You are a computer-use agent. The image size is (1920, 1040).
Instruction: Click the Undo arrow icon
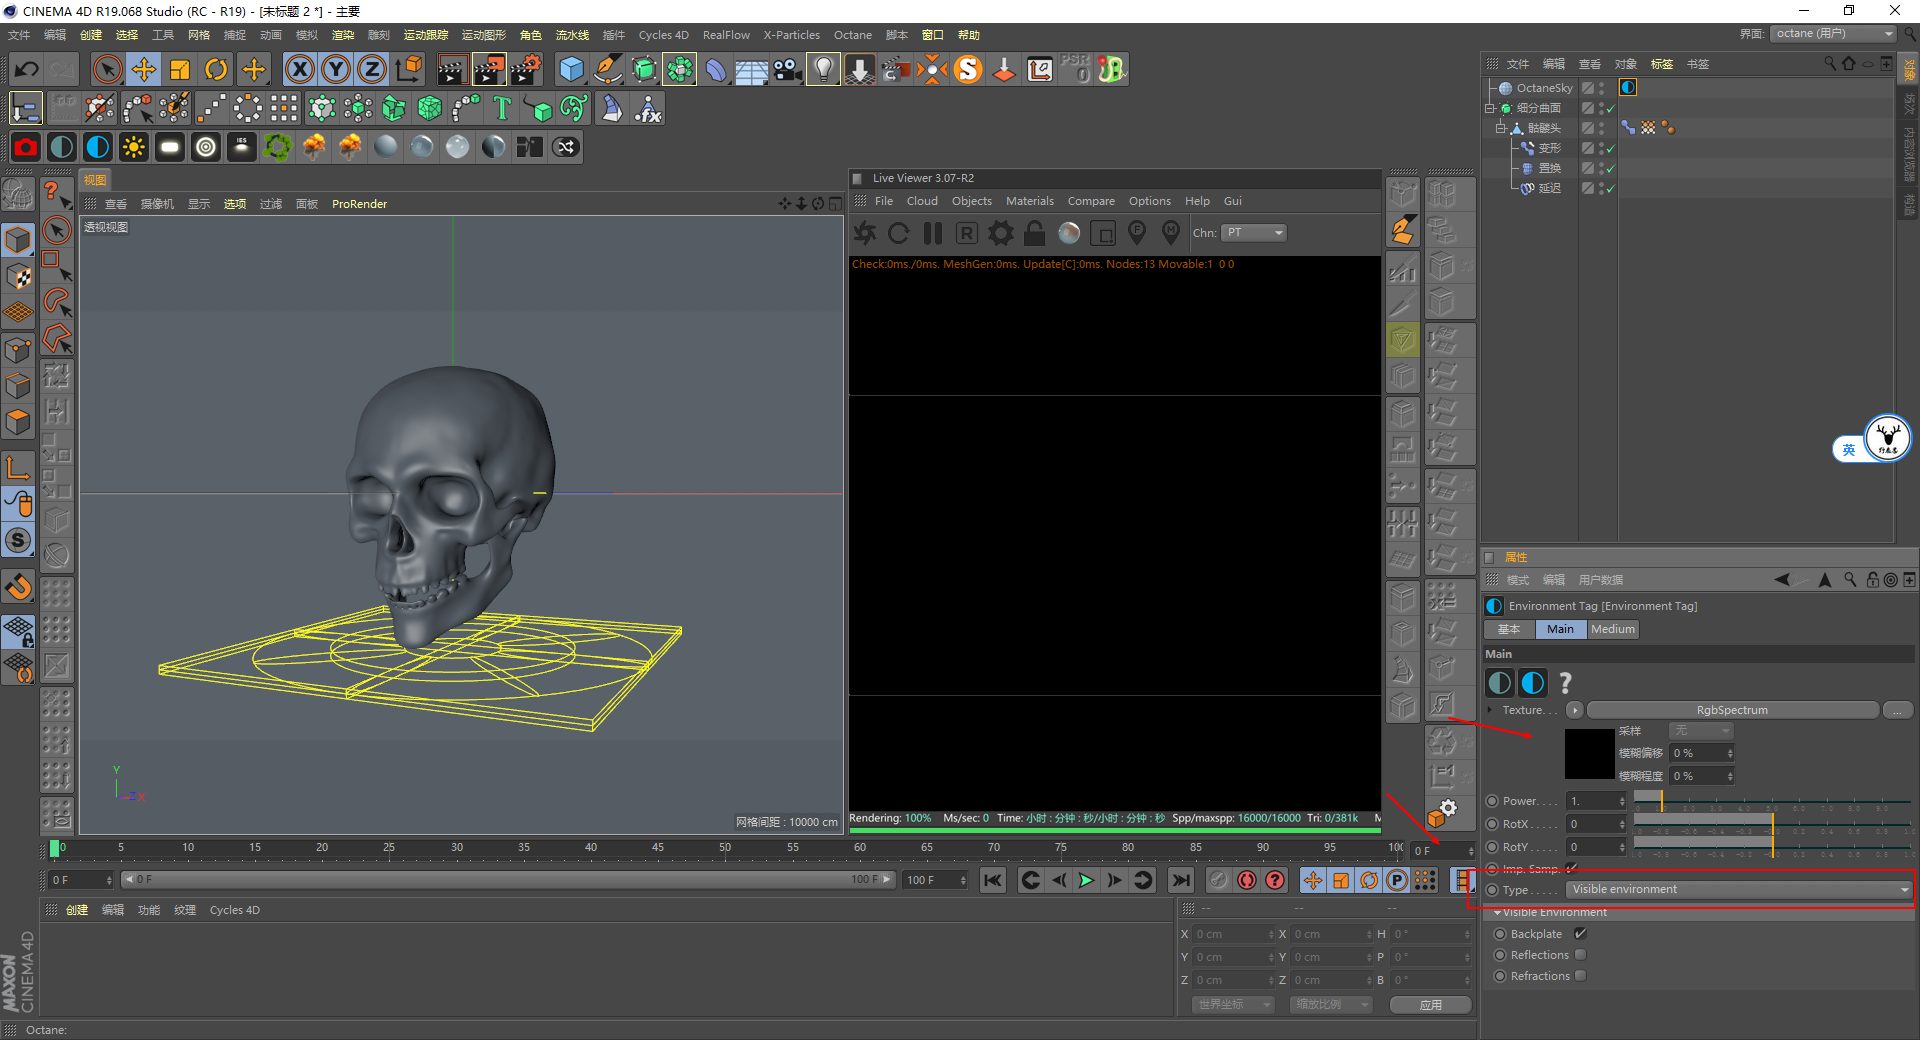coord(27,69)
